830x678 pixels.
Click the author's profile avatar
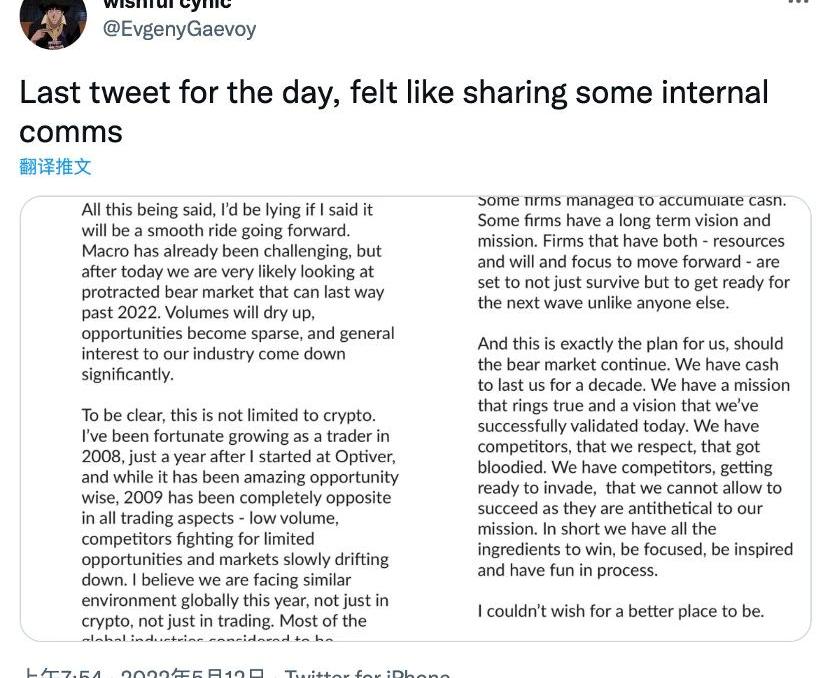click(x=53, y=22)
